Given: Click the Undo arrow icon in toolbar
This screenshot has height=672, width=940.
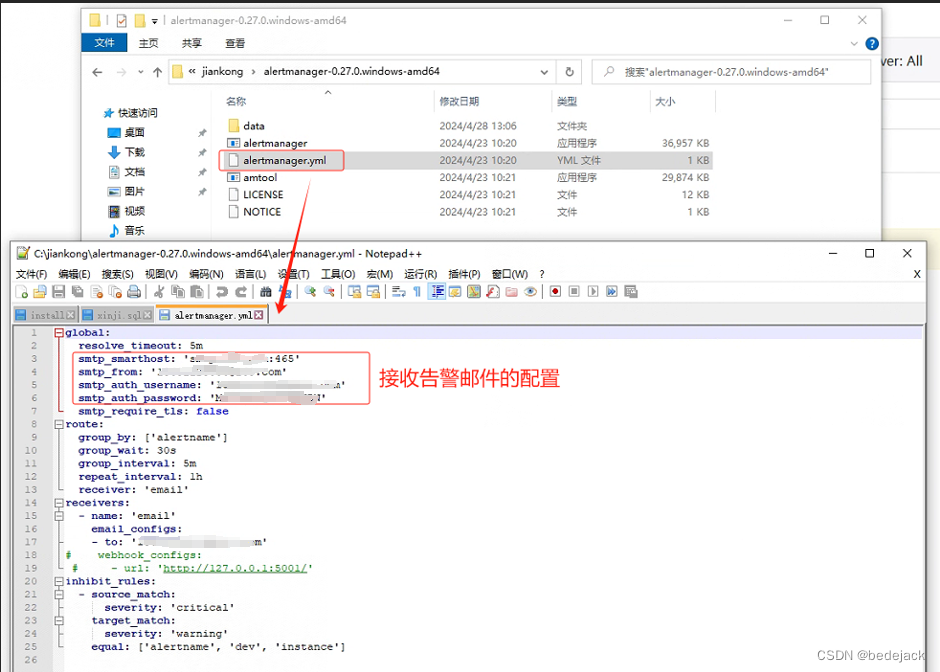Looking at the screenshot, I should (222, 292).
